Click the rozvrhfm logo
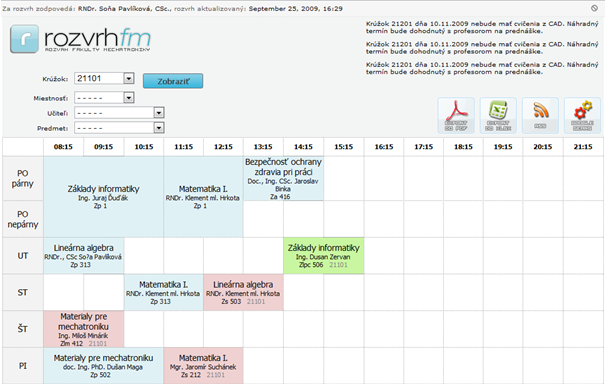Screen dimensions: 606x384 point(80,39)
